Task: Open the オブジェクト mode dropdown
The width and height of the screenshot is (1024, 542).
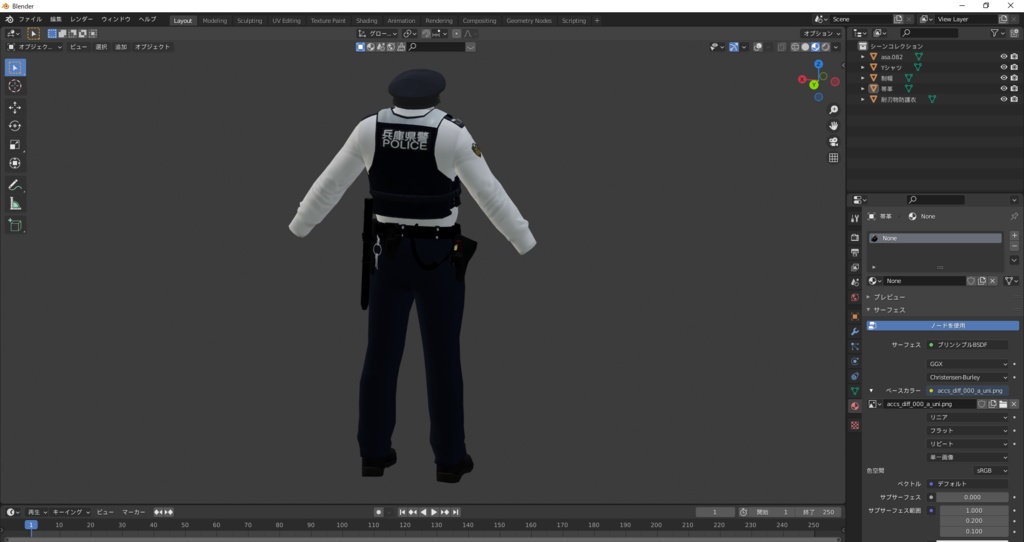Action: pyautogui.click(x=35, y=47)
